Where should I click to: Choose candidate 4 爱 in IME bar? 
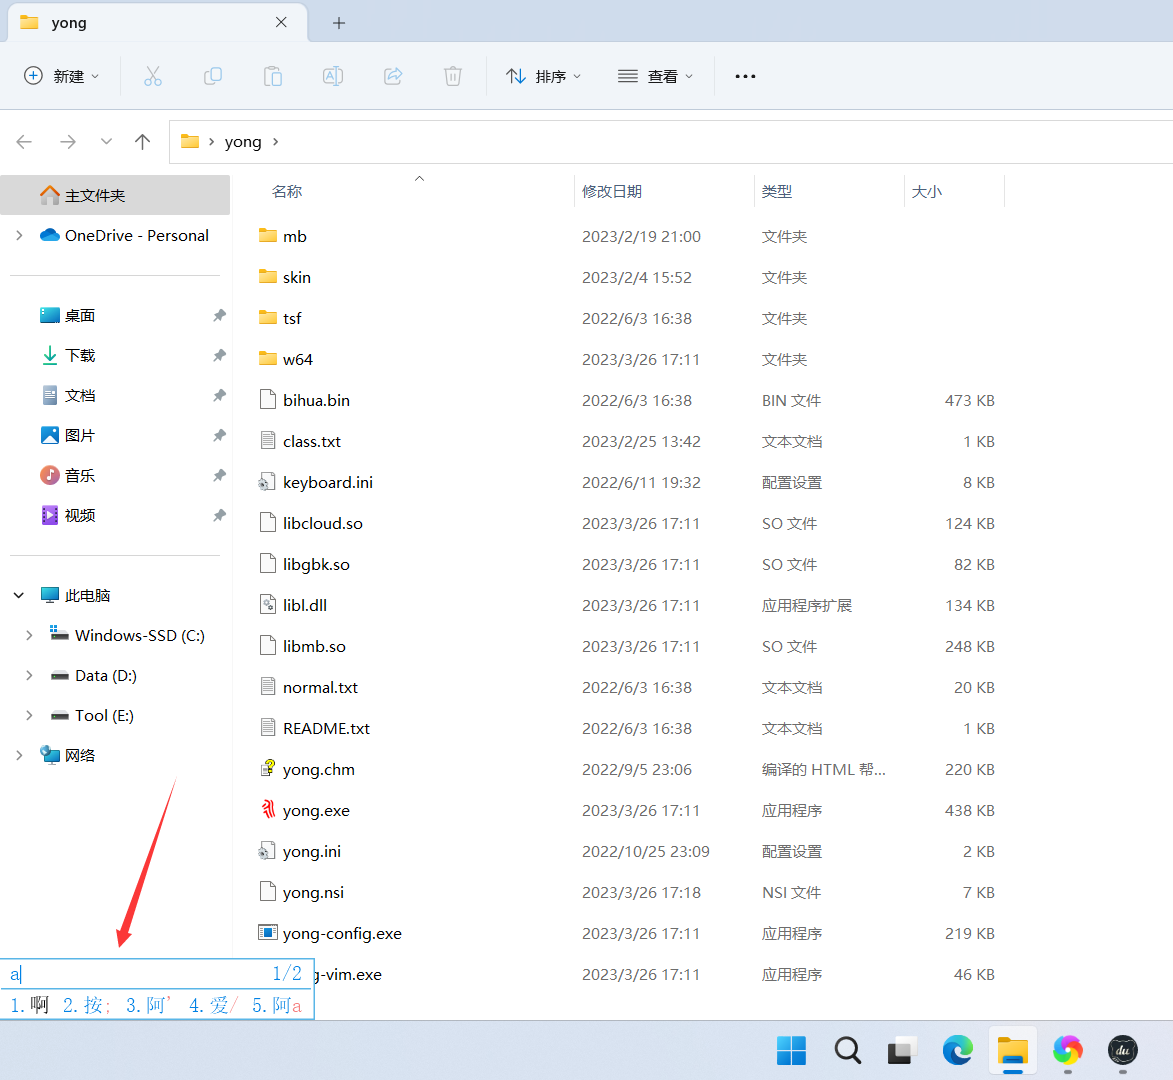[213, 1004]
